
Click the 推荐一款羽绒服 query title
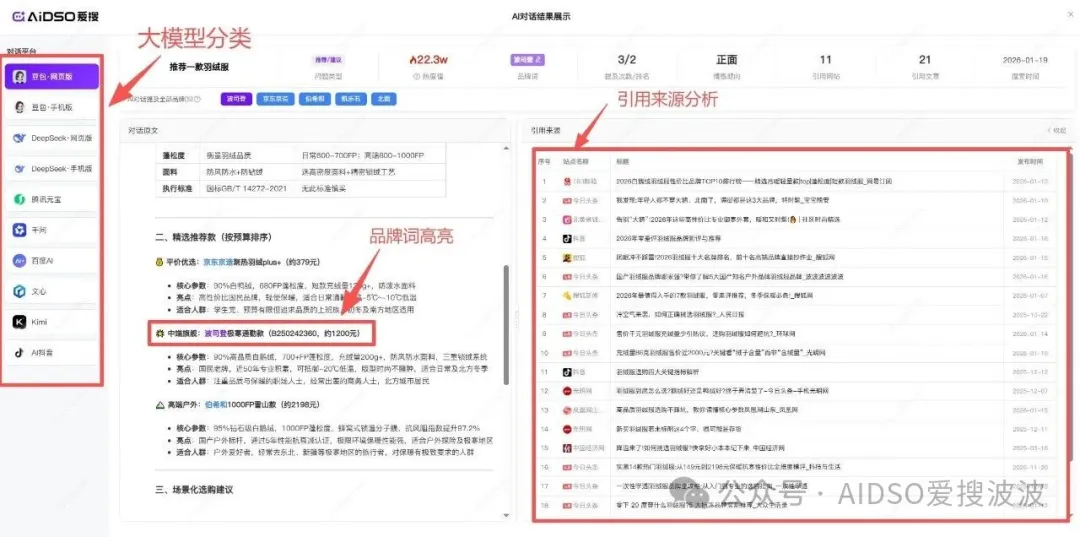(x=199, y=67)
